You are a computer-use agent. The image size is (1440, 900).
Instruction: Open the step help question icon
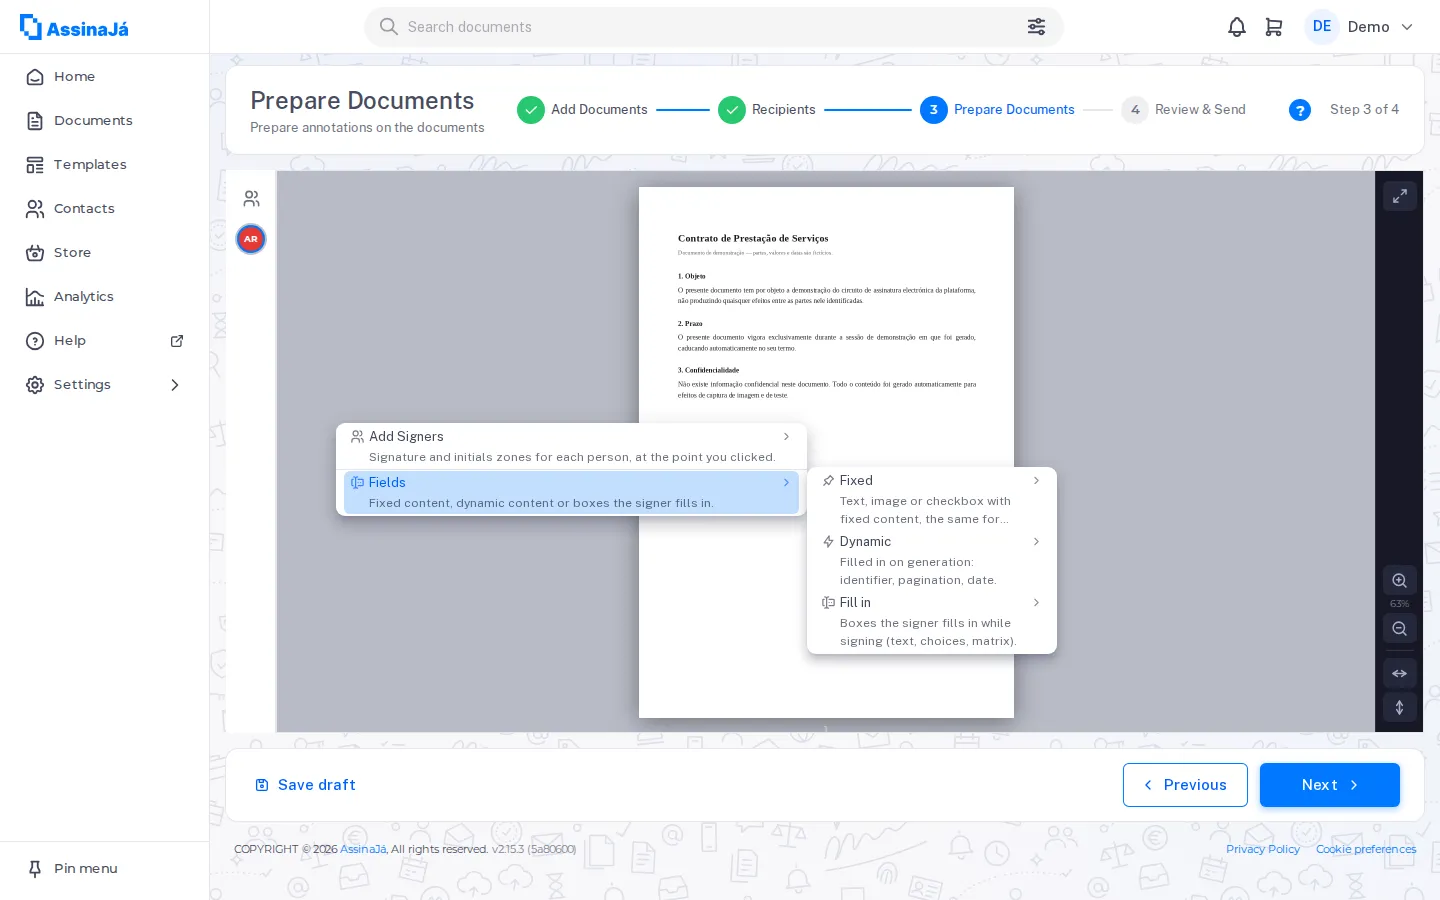pos(1300,110)
